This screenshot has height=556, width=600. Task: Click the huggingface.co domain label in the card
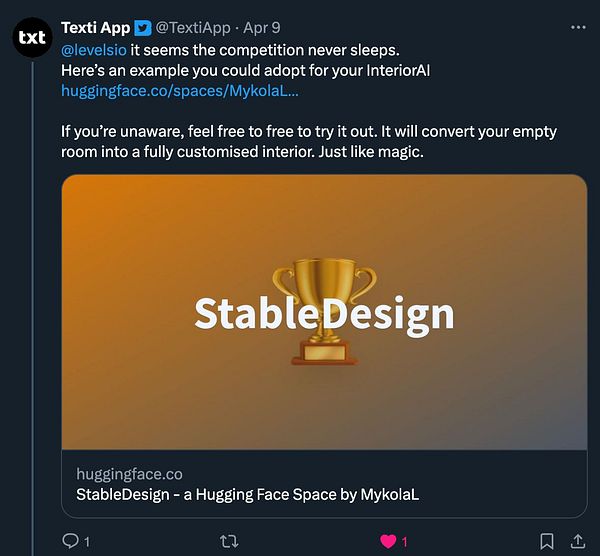[x=129, y=474]
